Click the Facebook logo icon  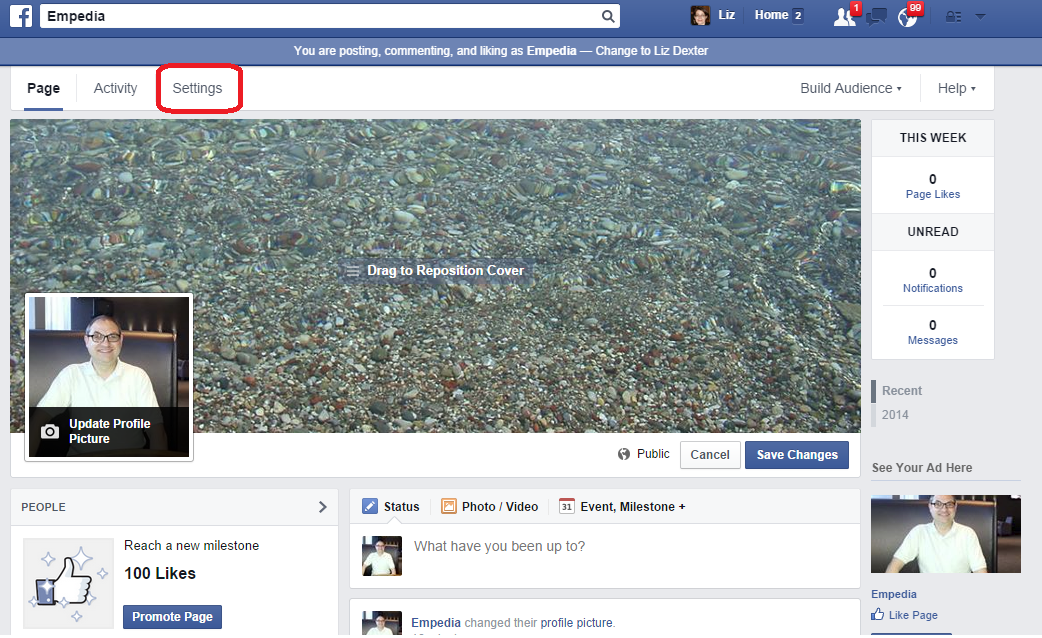(21, 16)
